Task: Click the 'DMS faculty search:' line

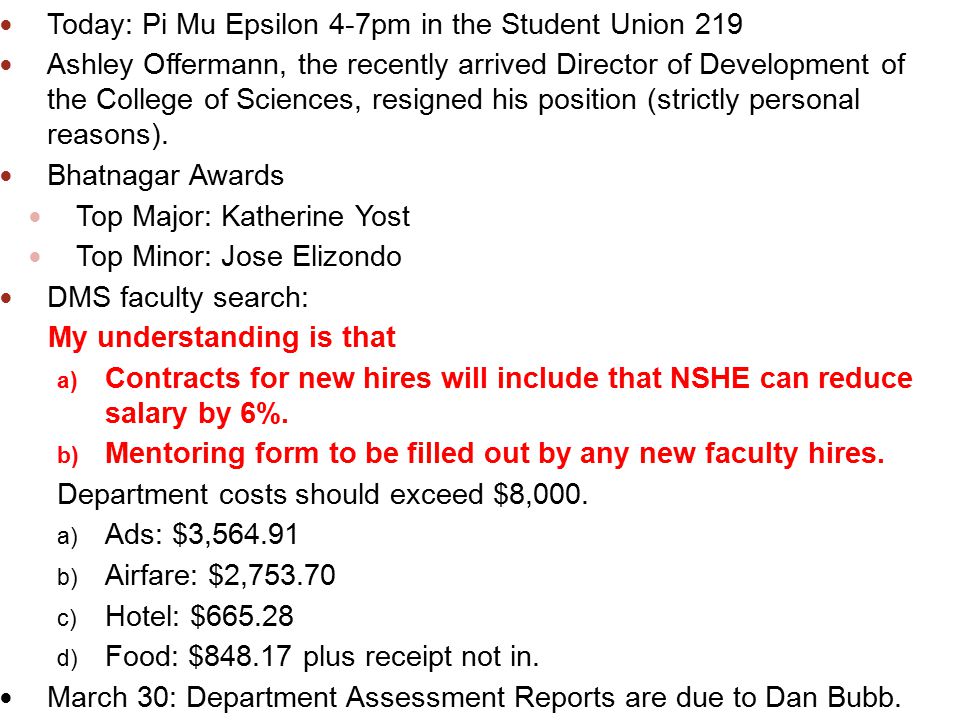Action: tap(178, 298)
